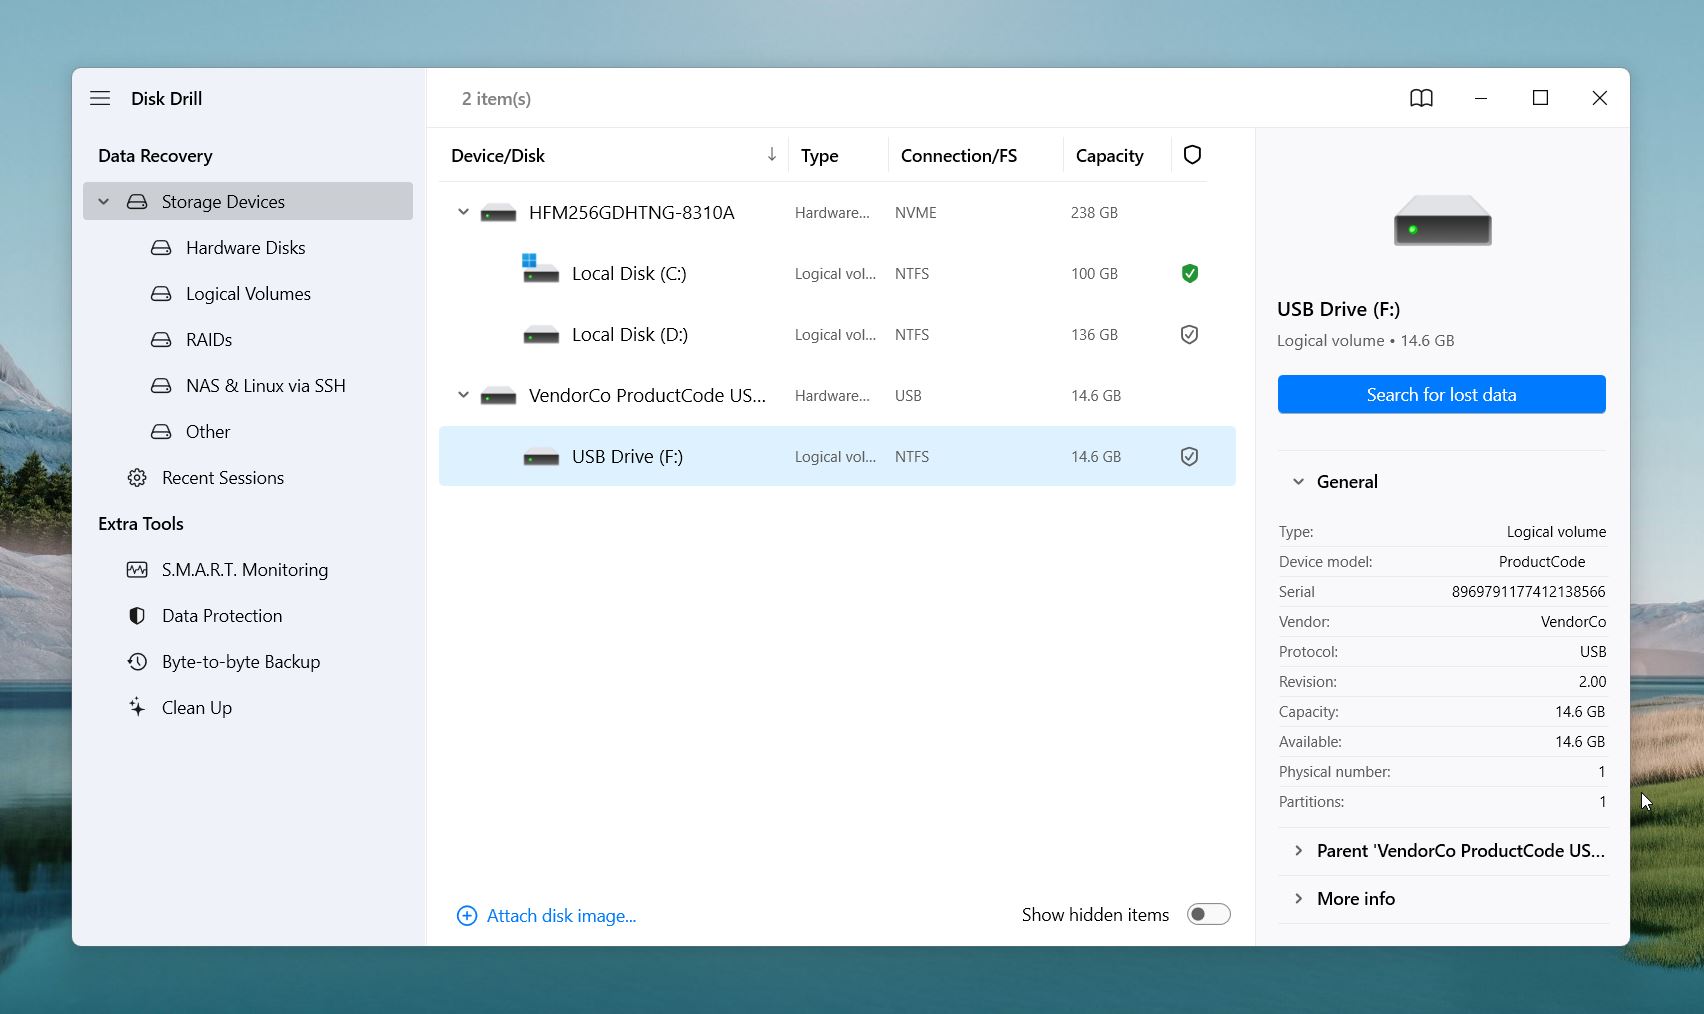Click the Vendor value VendorCo
Viewport: 1704px width, 1014px height.
1573,622
